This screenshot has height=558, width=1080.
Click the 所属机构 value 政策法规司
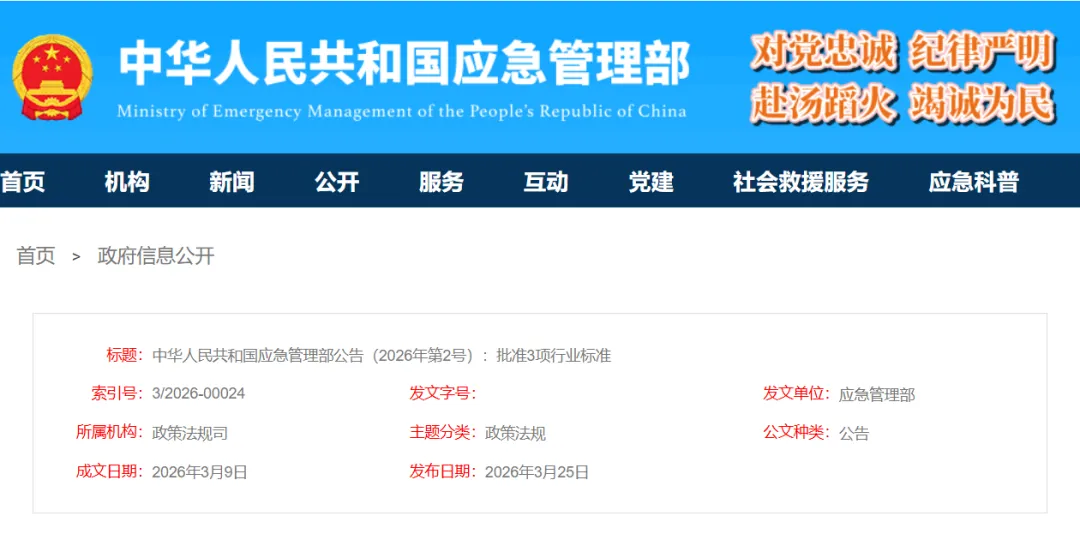(190, 433)
